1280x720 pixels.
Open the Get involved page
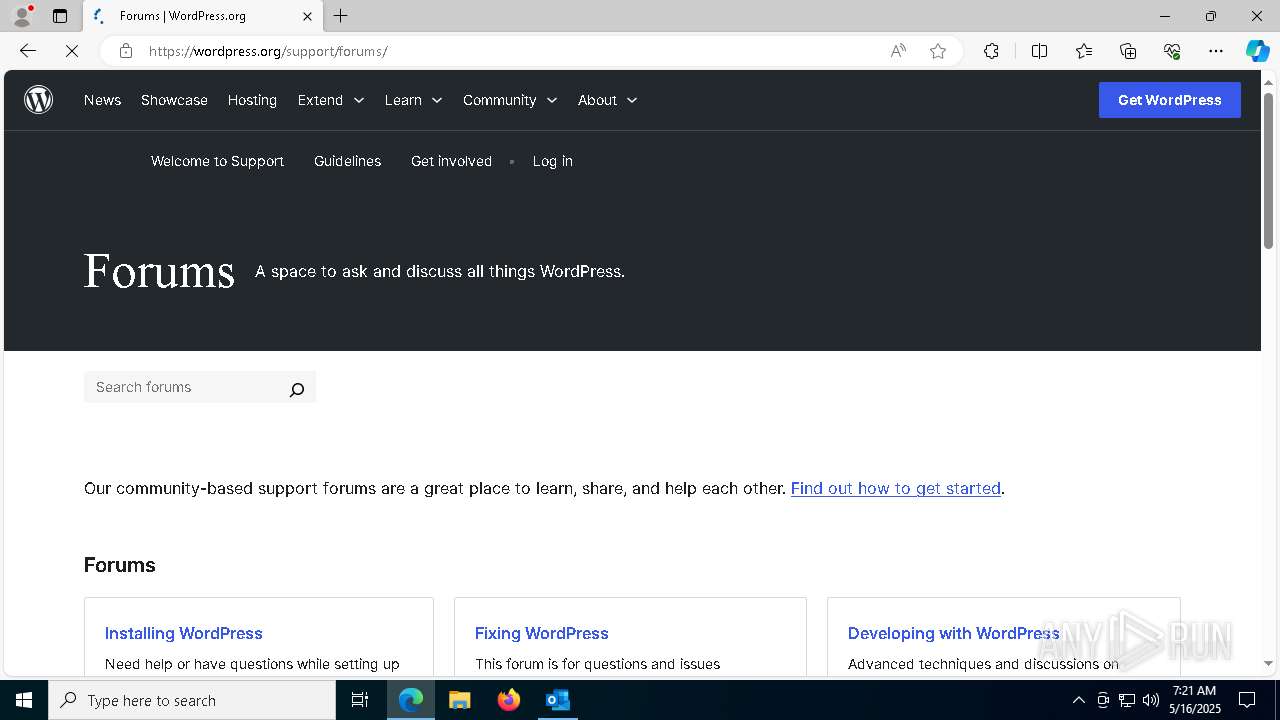click(x=451, y=161)
